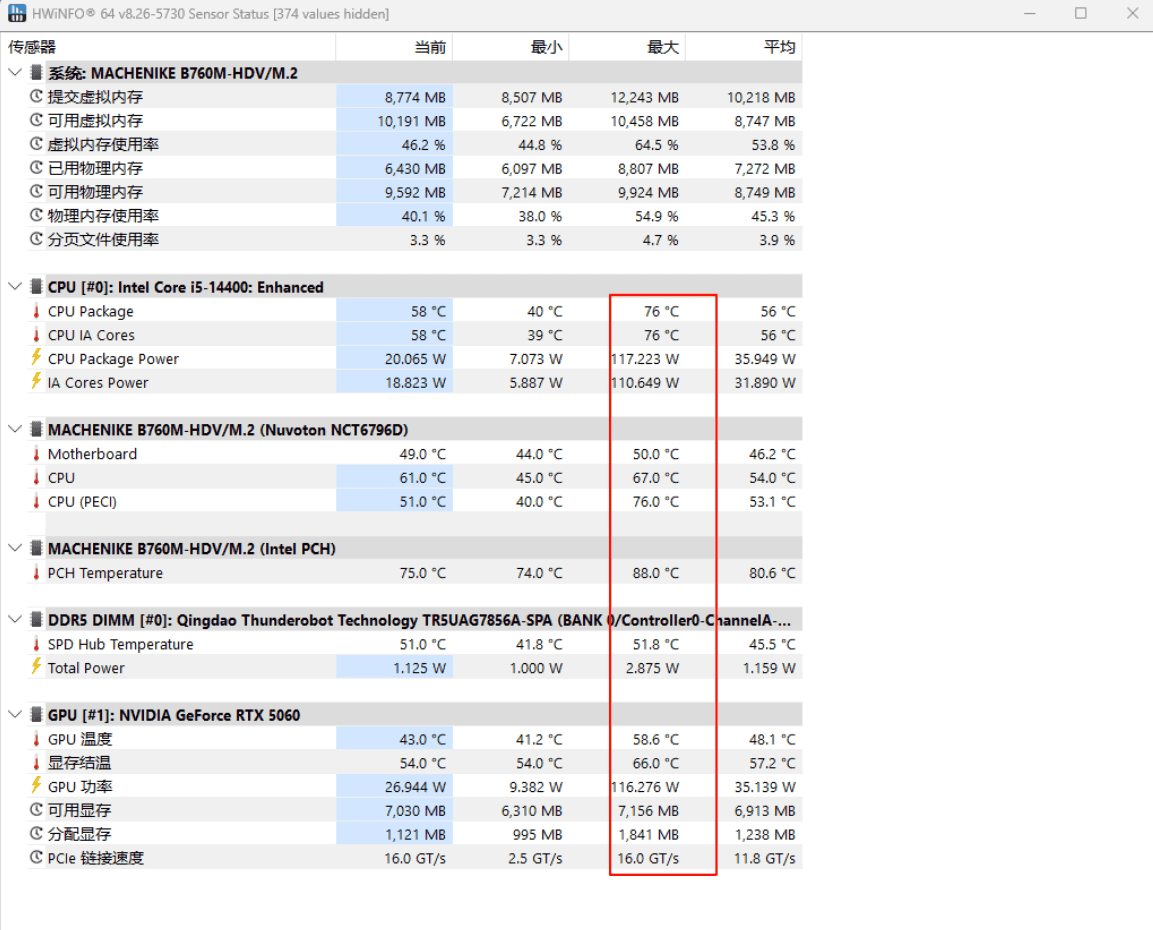Click chip icon beside DDR5 DIMM [#0] header
The height and width of the screenshot is (930, 1153).
(x=36, y=620)
